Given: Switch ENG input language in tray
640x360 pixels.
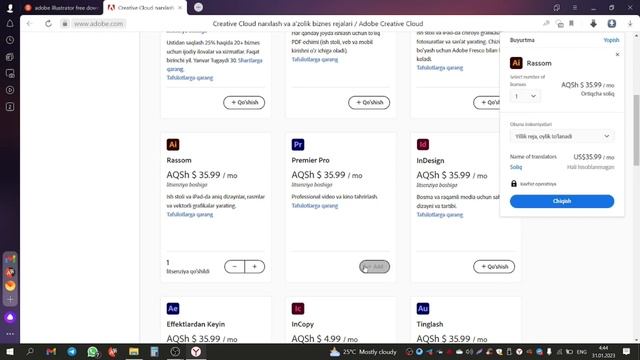Looking at the screenshot, I should click(582, 352).
